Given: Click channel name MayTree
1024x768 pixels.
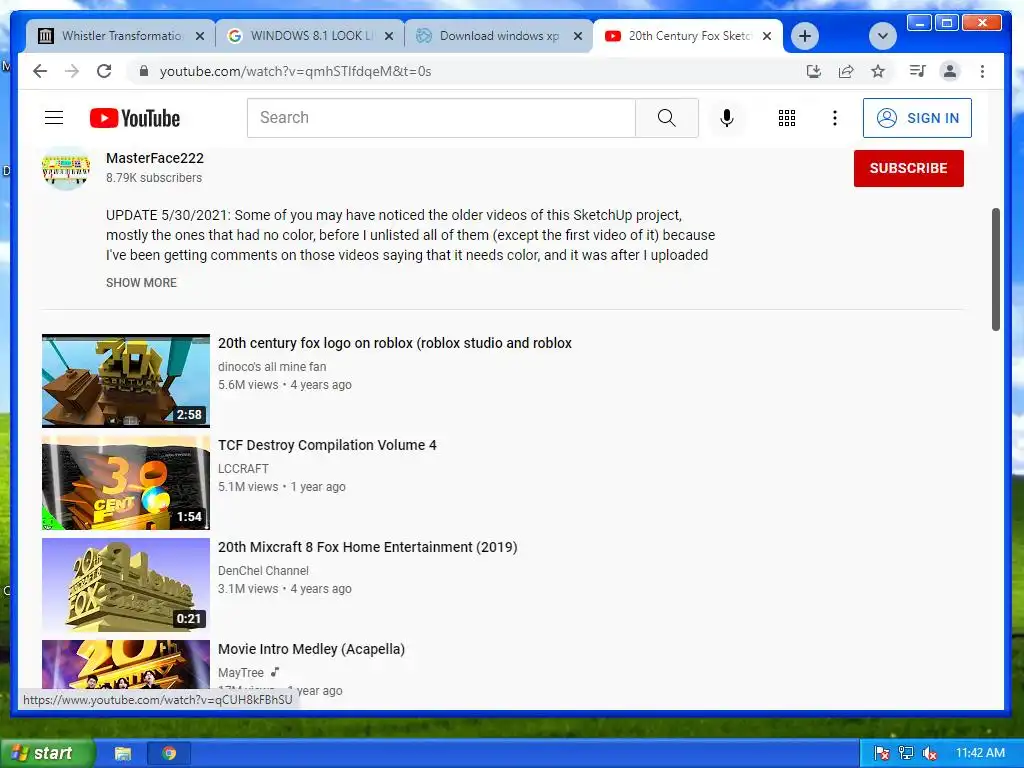Looking at the screenshot, I should [241, 672].
